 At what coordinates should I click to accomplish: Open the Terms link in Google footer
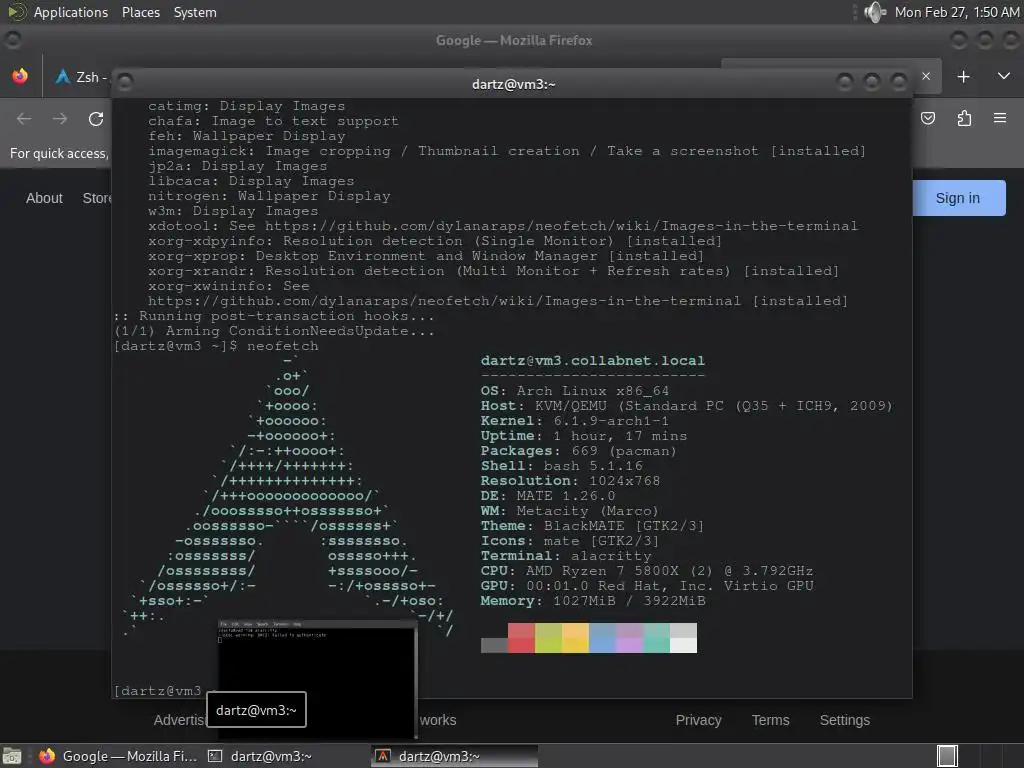tap(770, 720)
